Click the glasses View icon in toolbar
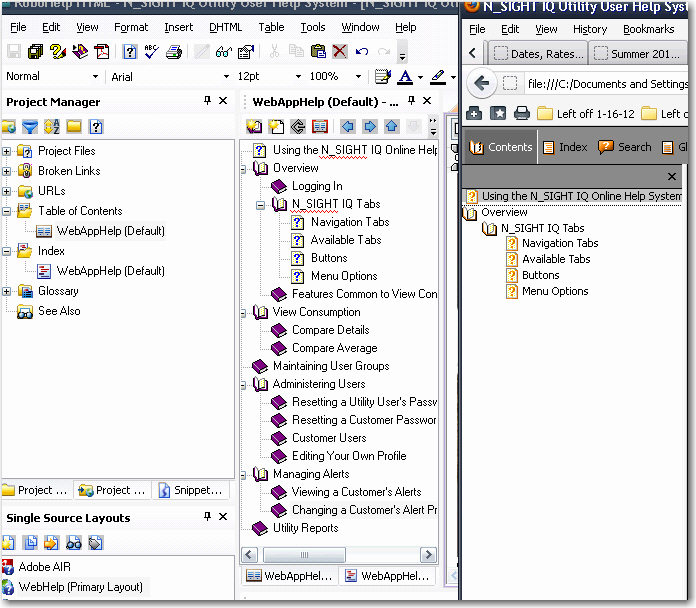Viewport: 696px width, 608px height. tap(224, 52)
